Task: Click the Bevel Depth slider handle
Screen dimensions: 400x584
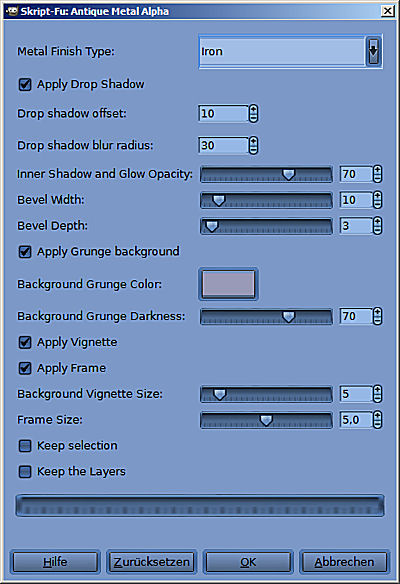Action: tap(212, 226)
